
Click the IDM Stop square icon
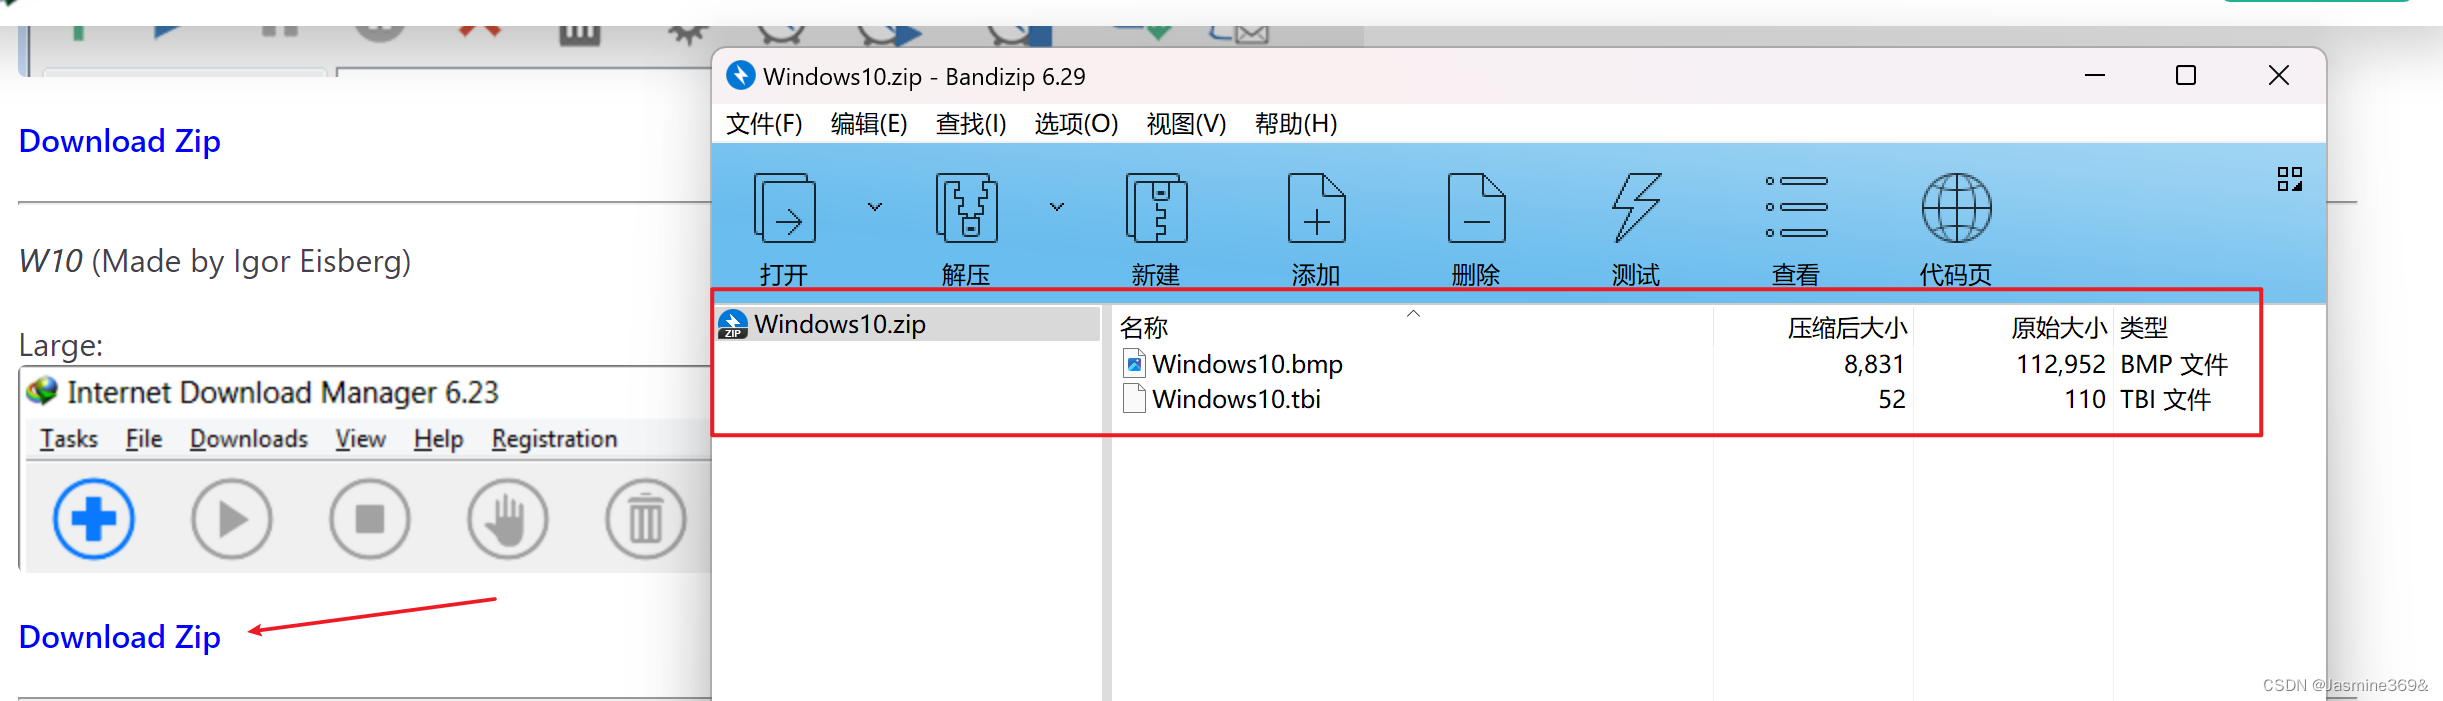[x=370, y=519]
